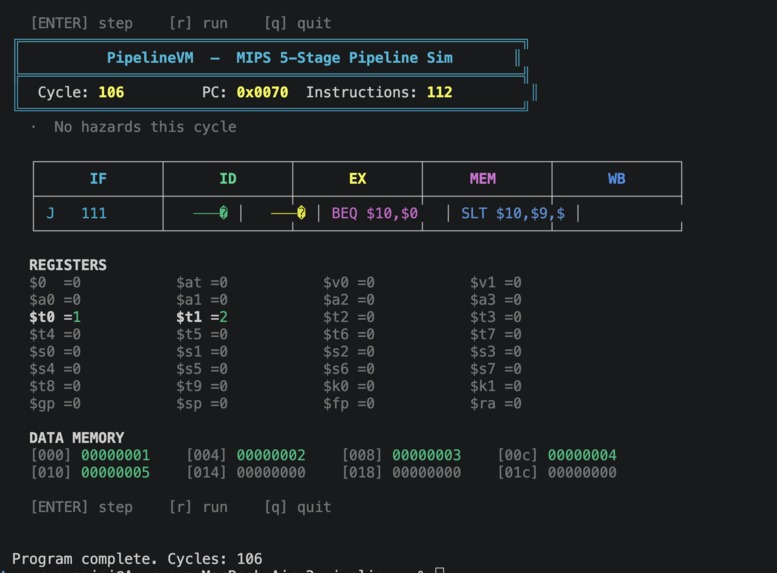Select register entry '$sp =0'
The height and width of the screenshot is (573, 777).
[202, 404]
